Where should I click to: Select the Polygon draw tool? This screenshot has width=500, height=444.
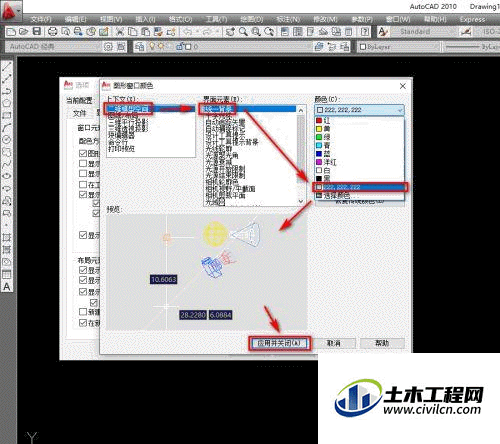pos(7,103)
